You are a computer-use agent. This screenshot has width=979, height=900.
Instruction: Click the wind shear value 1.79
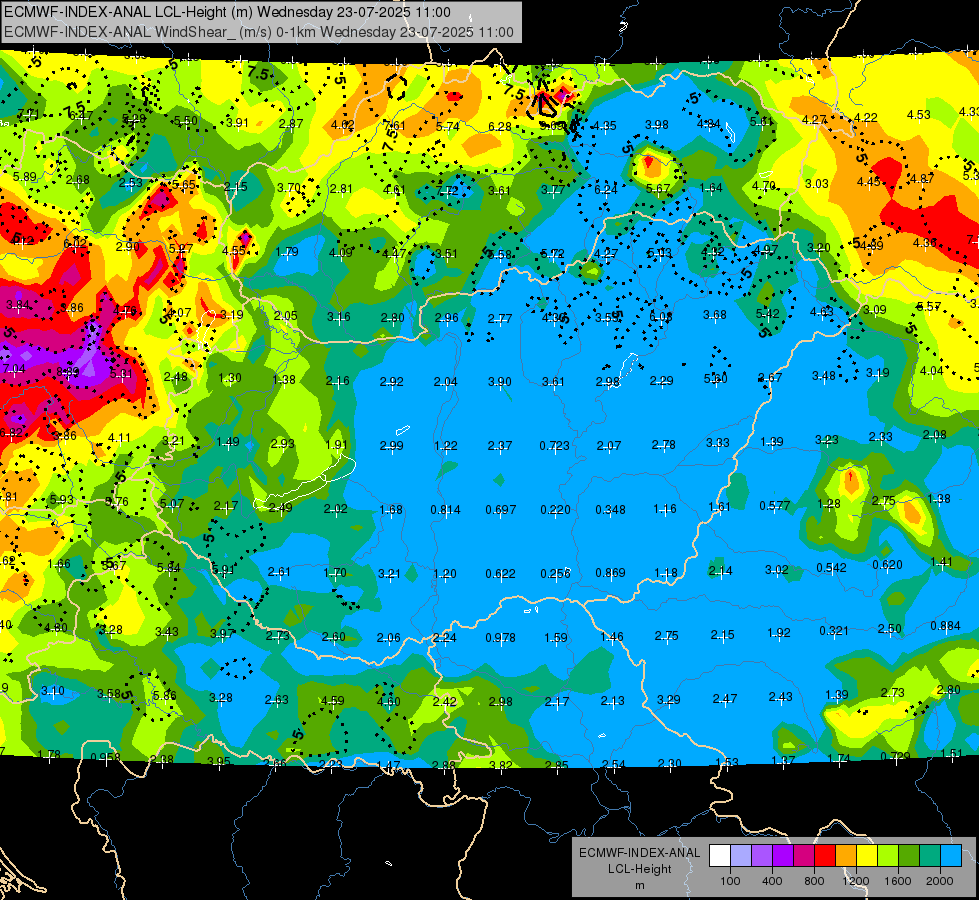(287, 252)
